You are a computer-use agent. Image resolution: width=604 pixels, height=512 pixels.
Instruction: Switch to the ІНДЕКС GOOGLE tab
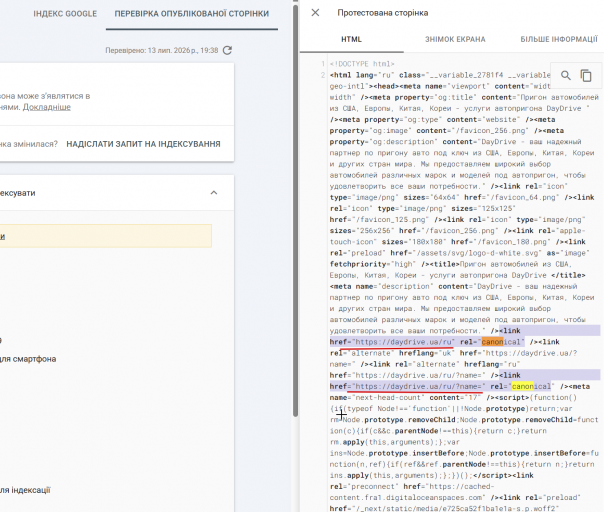65,14
